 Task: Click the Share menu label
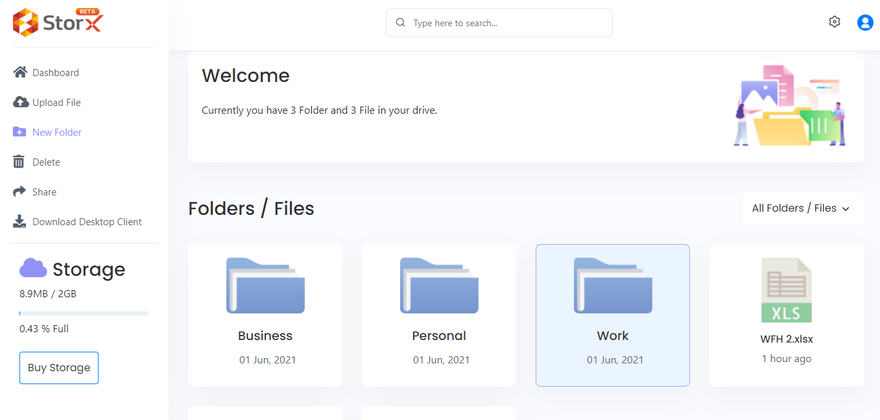(x=45, y=192)
